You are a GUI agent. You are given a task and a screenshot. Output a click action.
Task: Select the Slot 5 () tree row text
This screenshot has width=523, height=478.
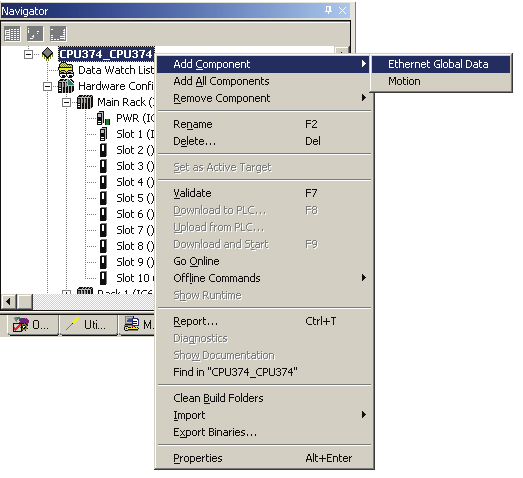(135, 198)
